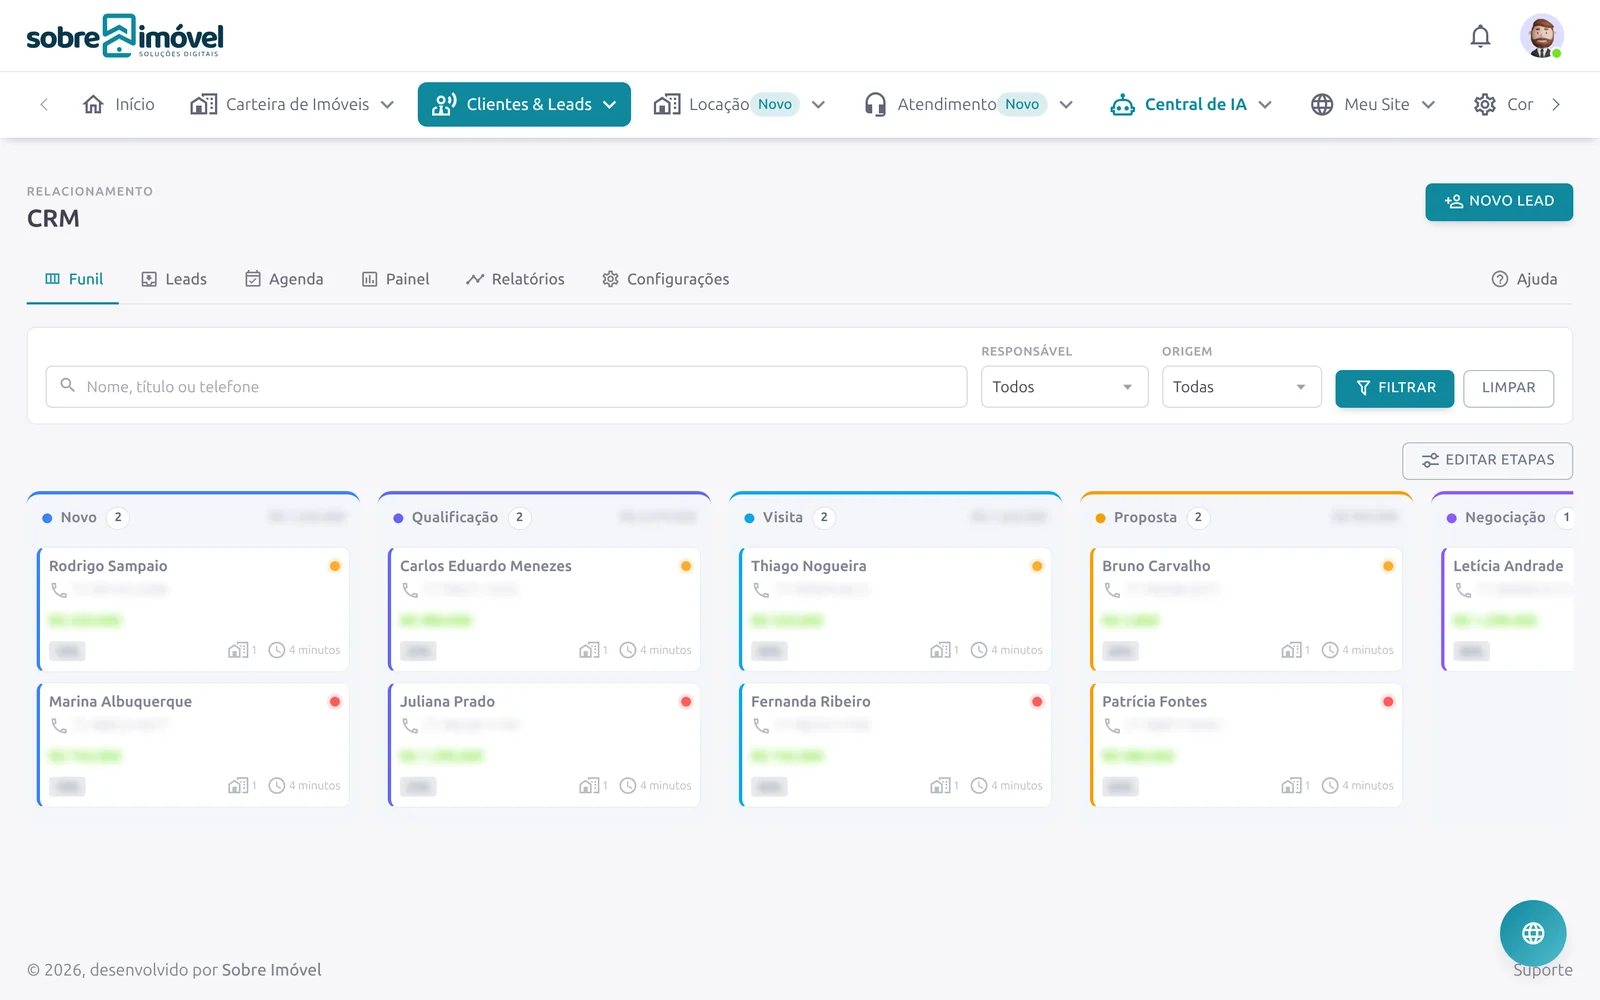This screenshot has width=1600, height=1000.
Task: Click the clock icon on Juliana Prado card
Action: (628, 786)
